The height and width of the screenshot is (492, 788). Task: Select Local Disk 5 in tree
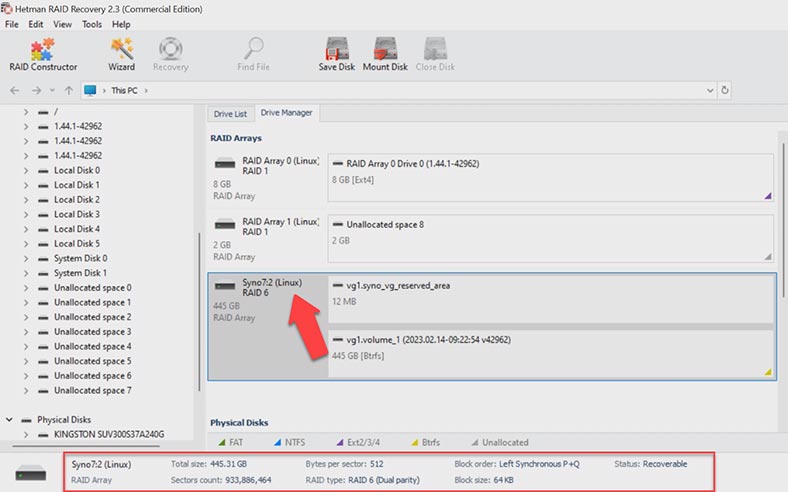pyautogui.click(x=77, y=243)
